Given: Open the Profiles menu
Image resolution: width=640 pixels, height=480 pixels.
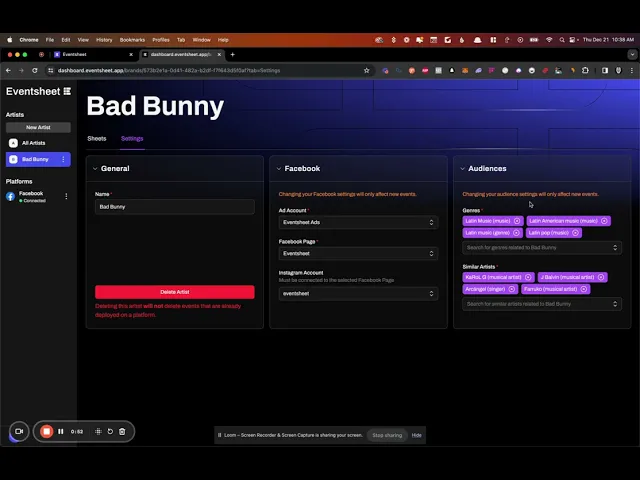Looking at the screenshot, I should pyautogui.click(x=161, y=40).
